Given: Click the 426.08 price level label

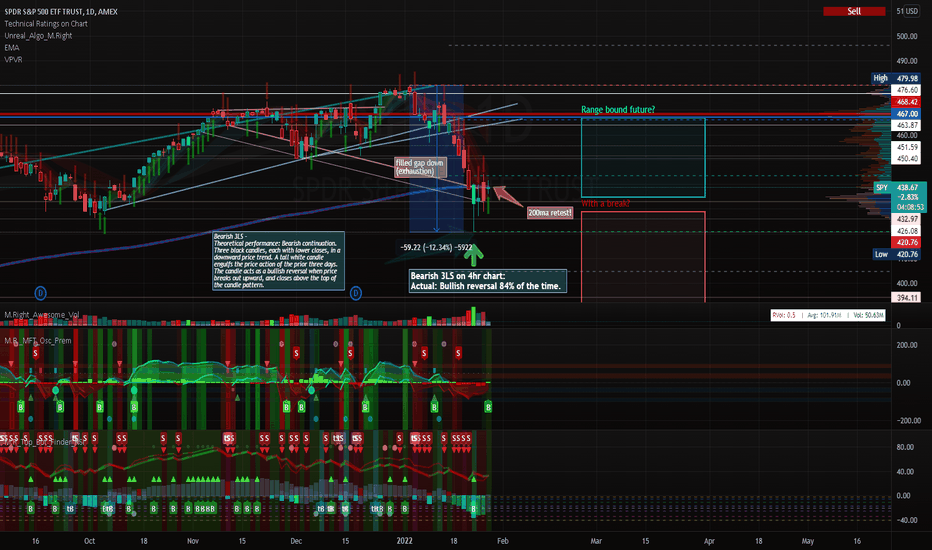Looking at the screenshot, I should tap(907, 231).
